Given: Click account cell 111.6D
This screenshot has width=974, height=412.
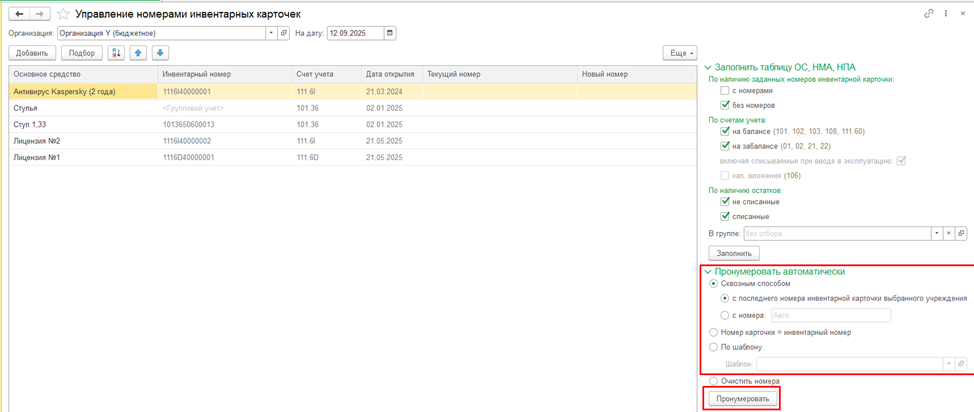Looking at the screenshot, I should click(x=327, y=157).
